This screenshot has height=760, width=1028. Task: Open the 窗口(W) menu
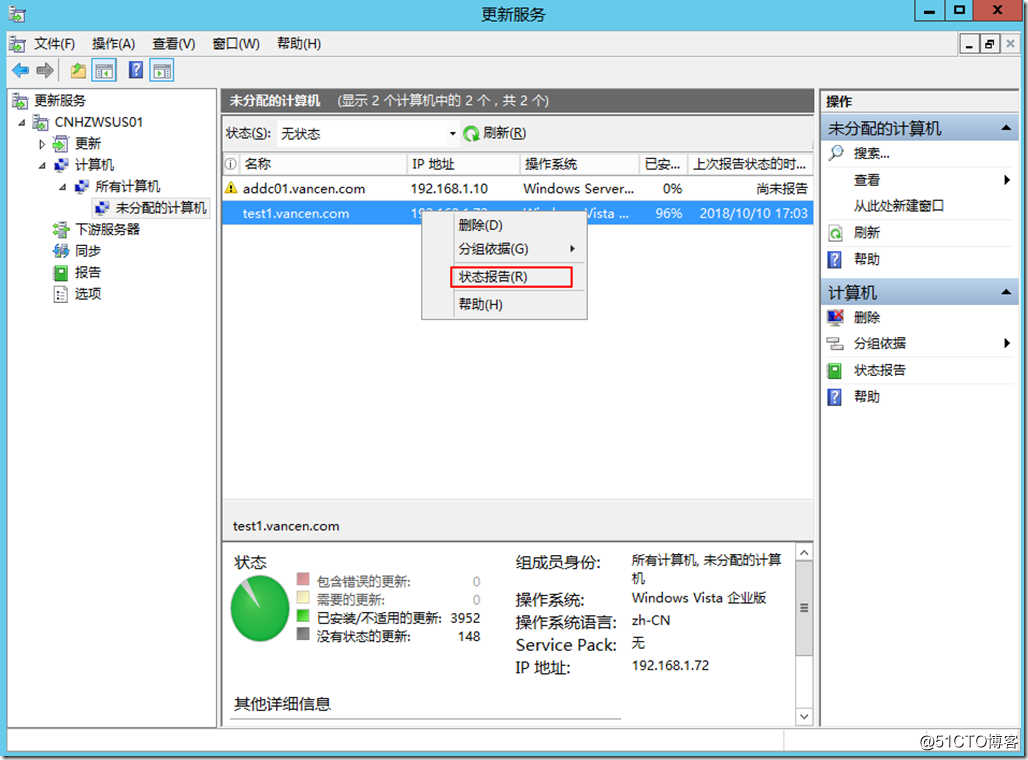pos(236,44)
